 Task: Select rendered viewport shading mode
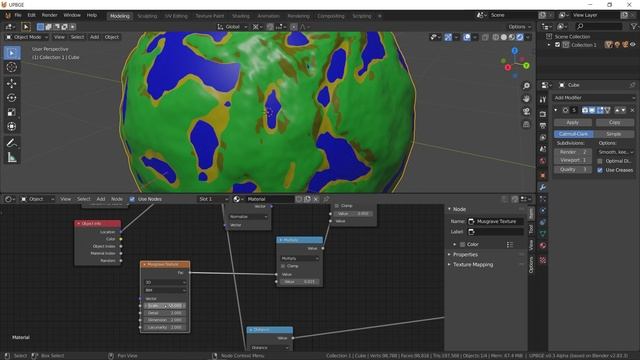[520, 37]
